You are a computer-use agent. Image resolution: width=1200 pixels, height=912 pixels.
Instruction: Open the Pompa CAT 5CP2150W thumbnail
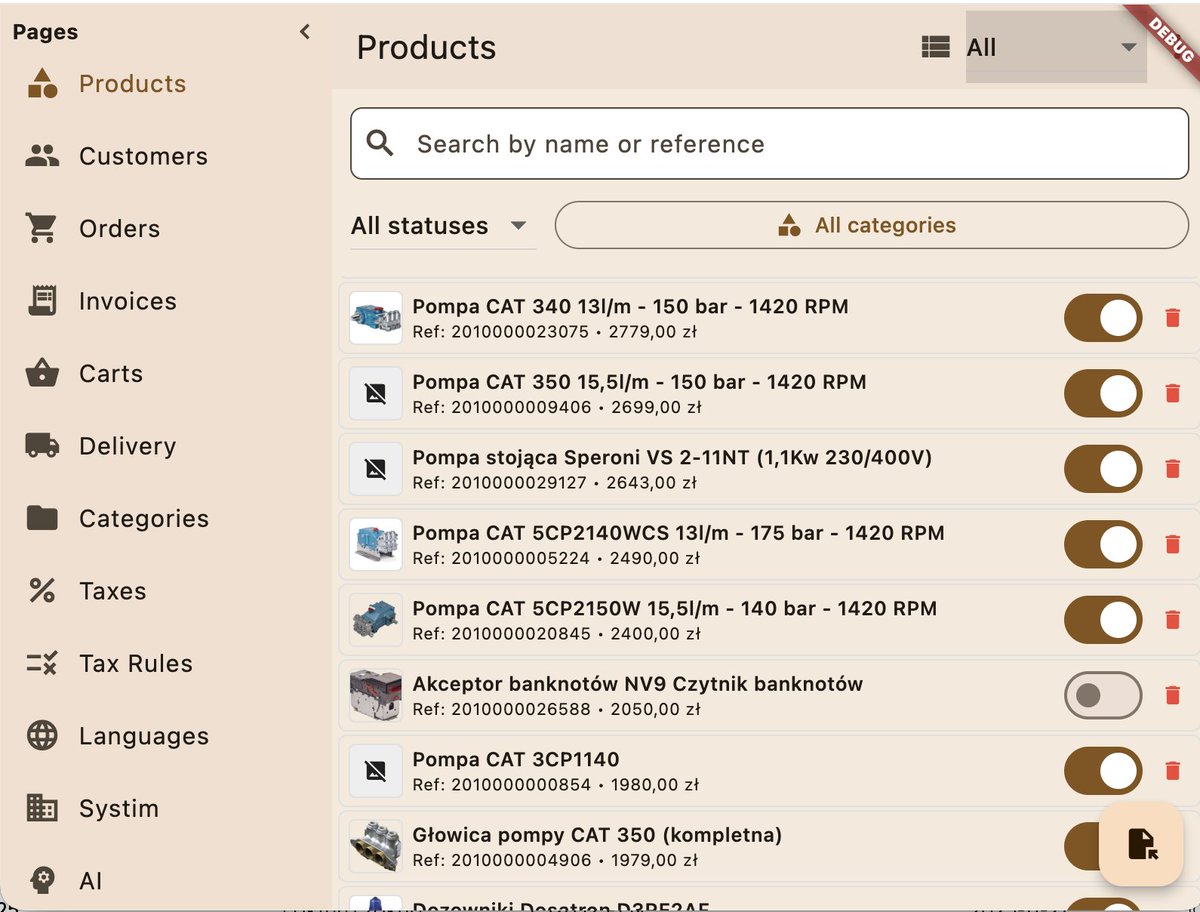(376, 620)
